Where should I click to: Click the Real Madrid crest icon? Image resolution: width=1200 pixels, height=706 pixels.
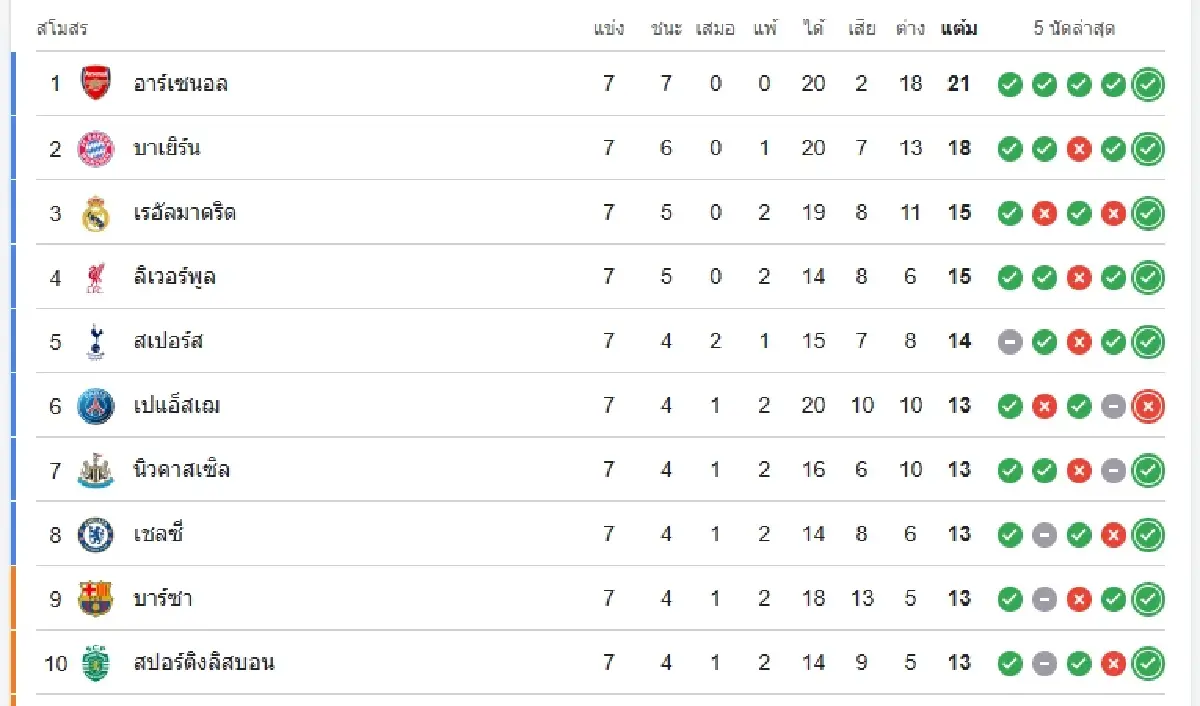click(x=96, y=213)
